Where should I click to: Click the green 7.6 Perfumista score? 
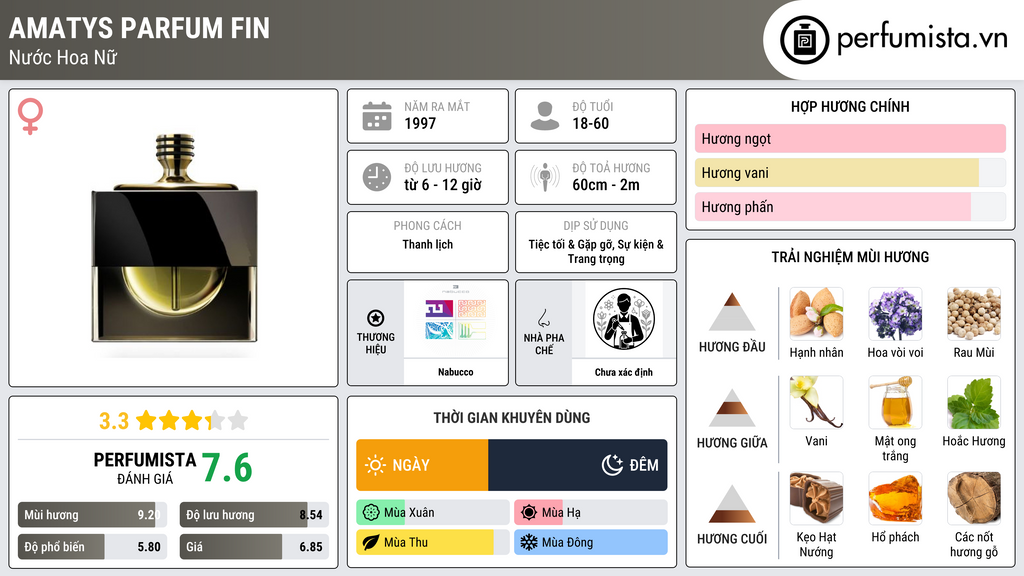(227, 468)
